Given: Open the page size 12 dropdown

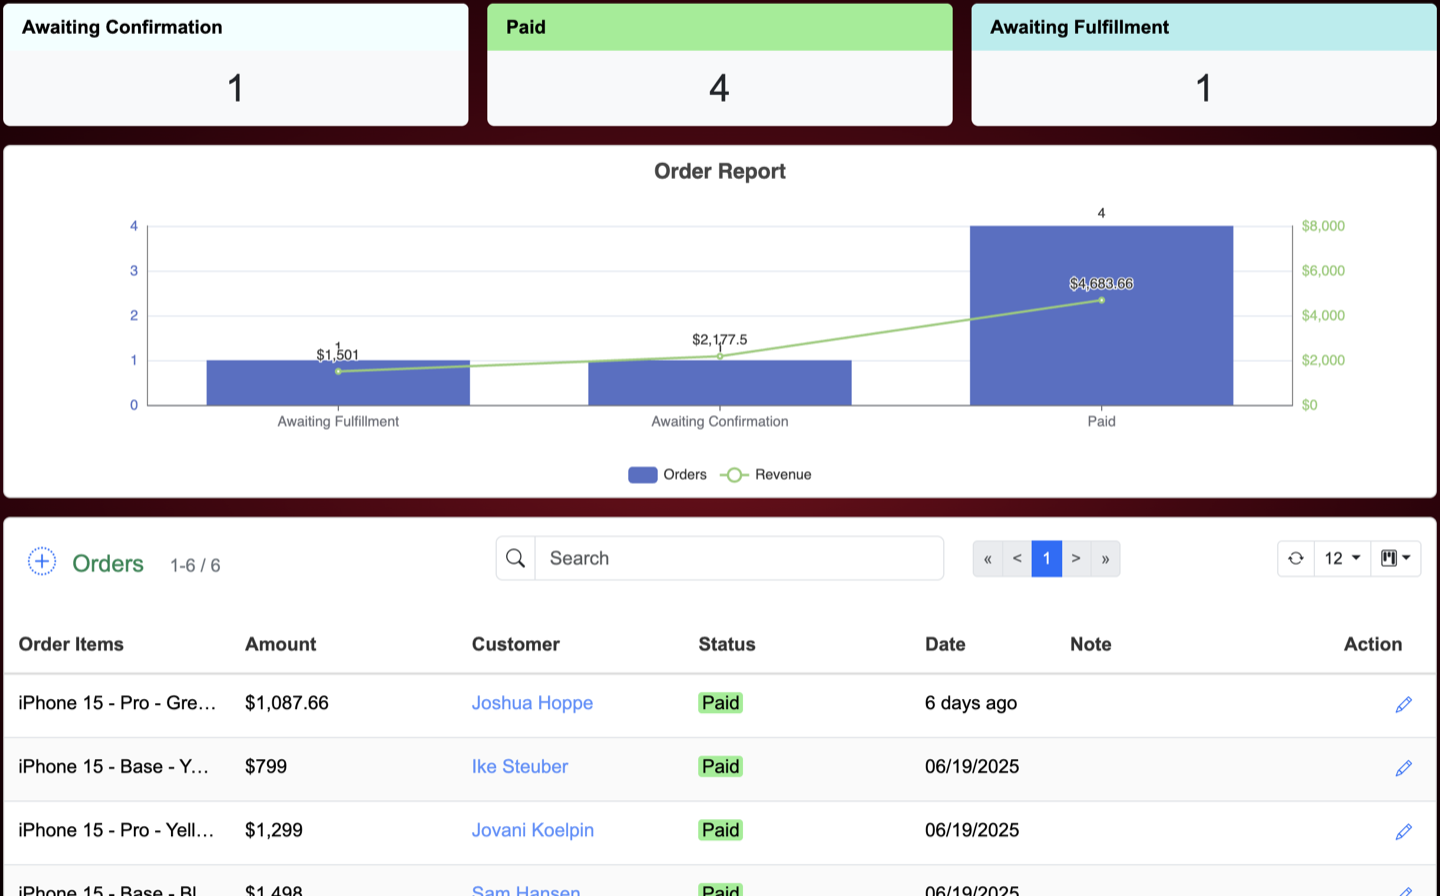Looking at the screenshot, I should point(1342,558).
